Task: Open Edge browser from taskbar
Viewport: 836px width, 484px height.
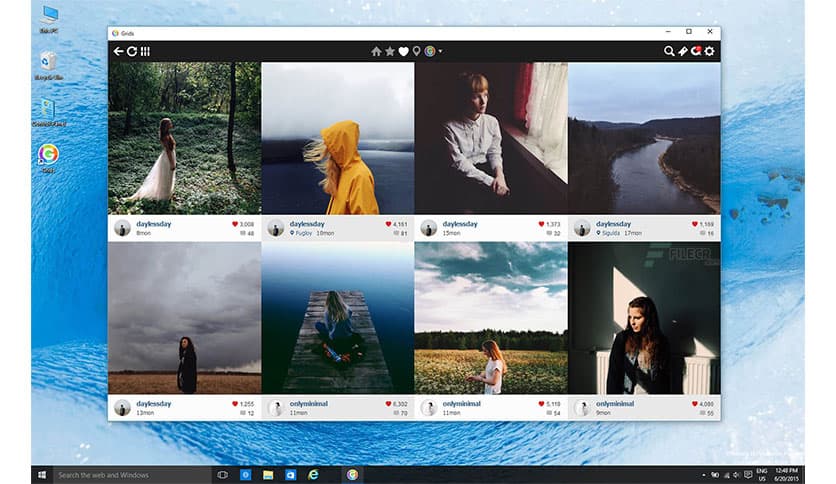Action: 313,474
